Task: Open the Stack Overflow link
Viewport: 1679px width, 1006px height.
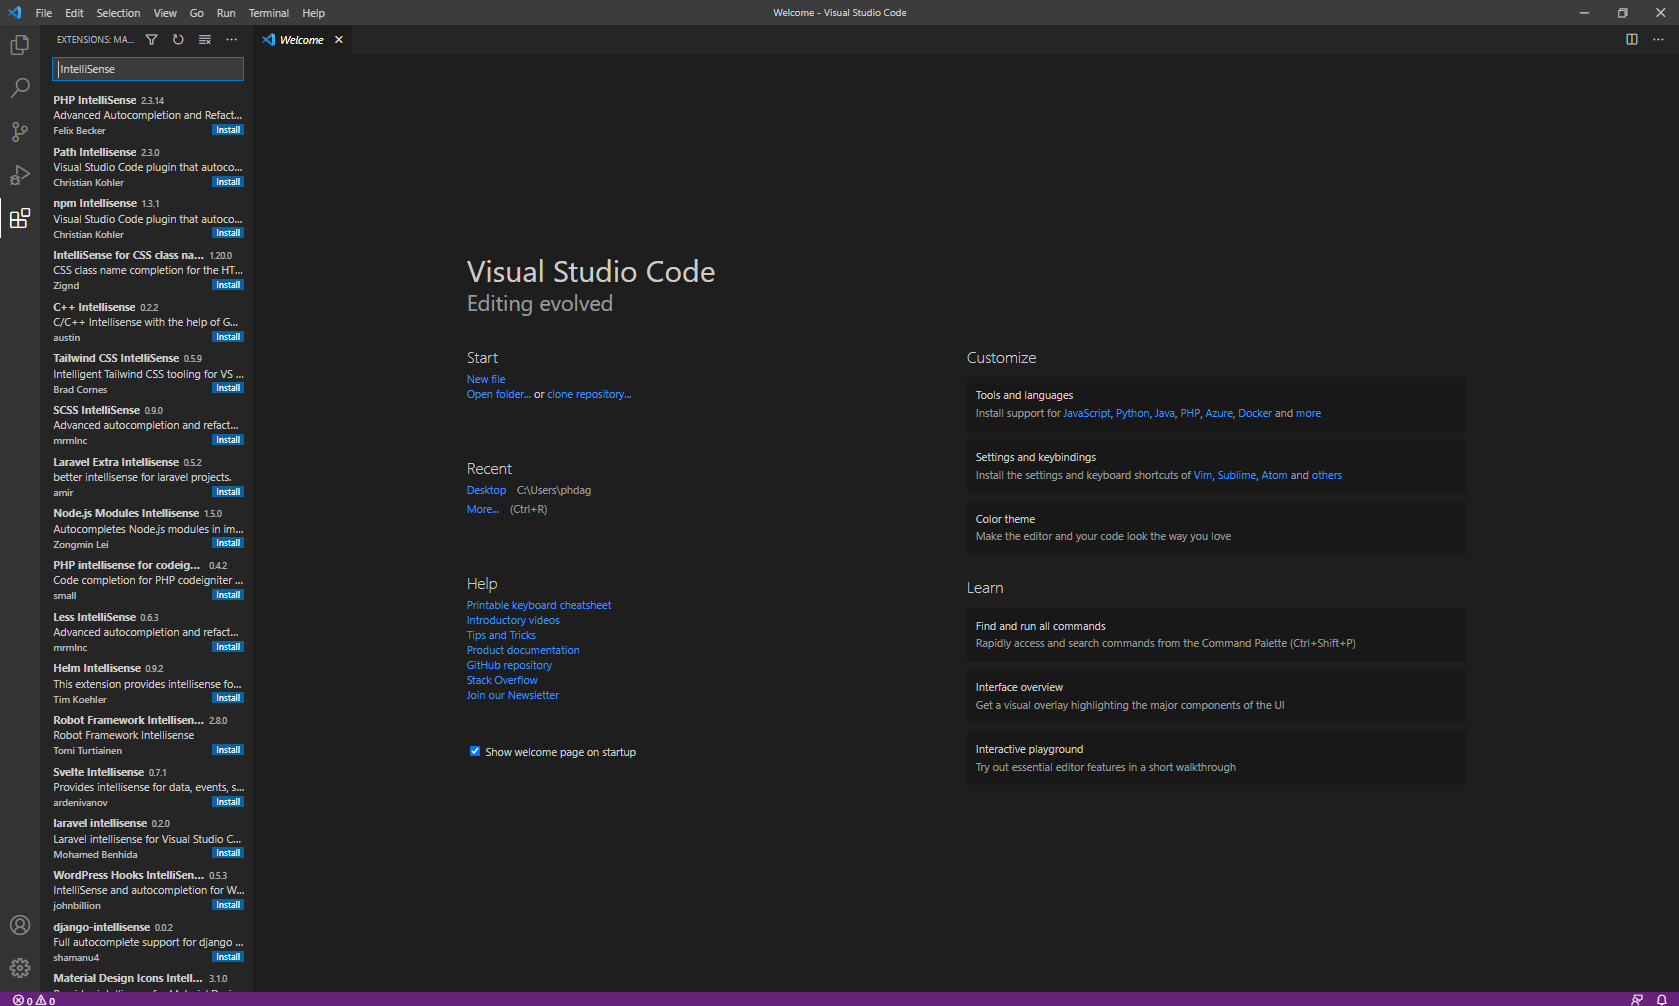Action: pos(502,680)
